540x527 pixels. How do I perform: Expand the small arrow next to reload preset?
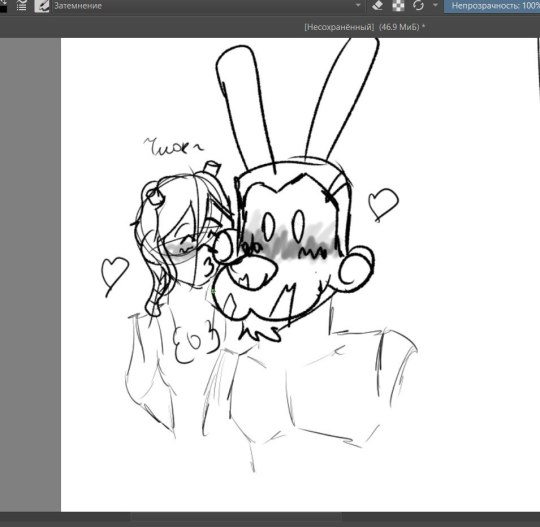click(435, 5)
